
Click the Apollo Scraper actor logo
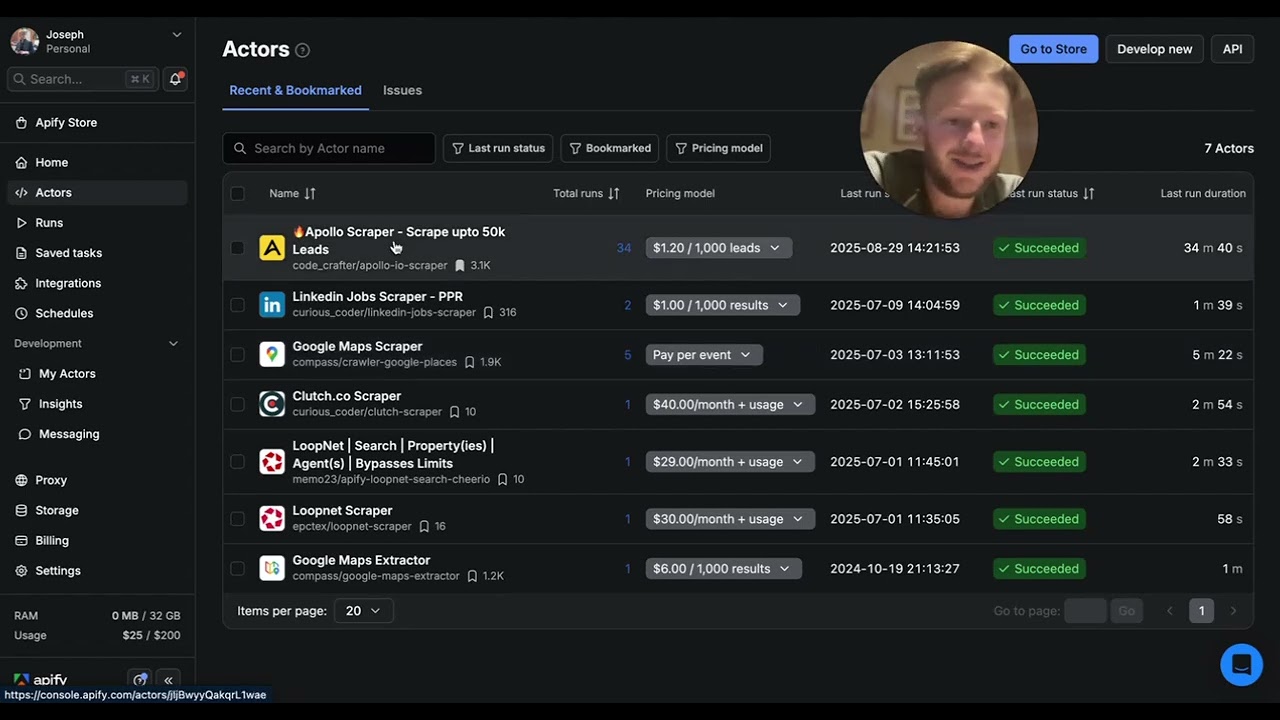272,248
